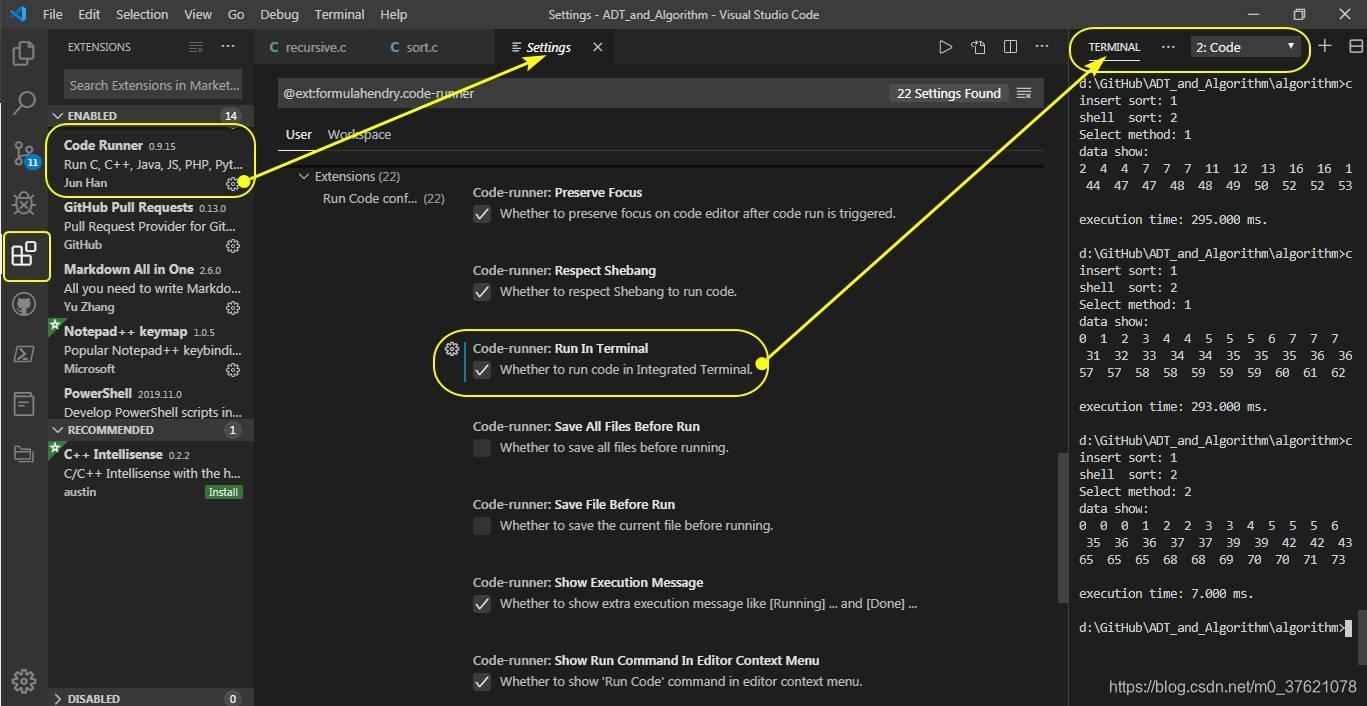Collapse the RECOMMENDED extensions section

click(x=151, y=430)
